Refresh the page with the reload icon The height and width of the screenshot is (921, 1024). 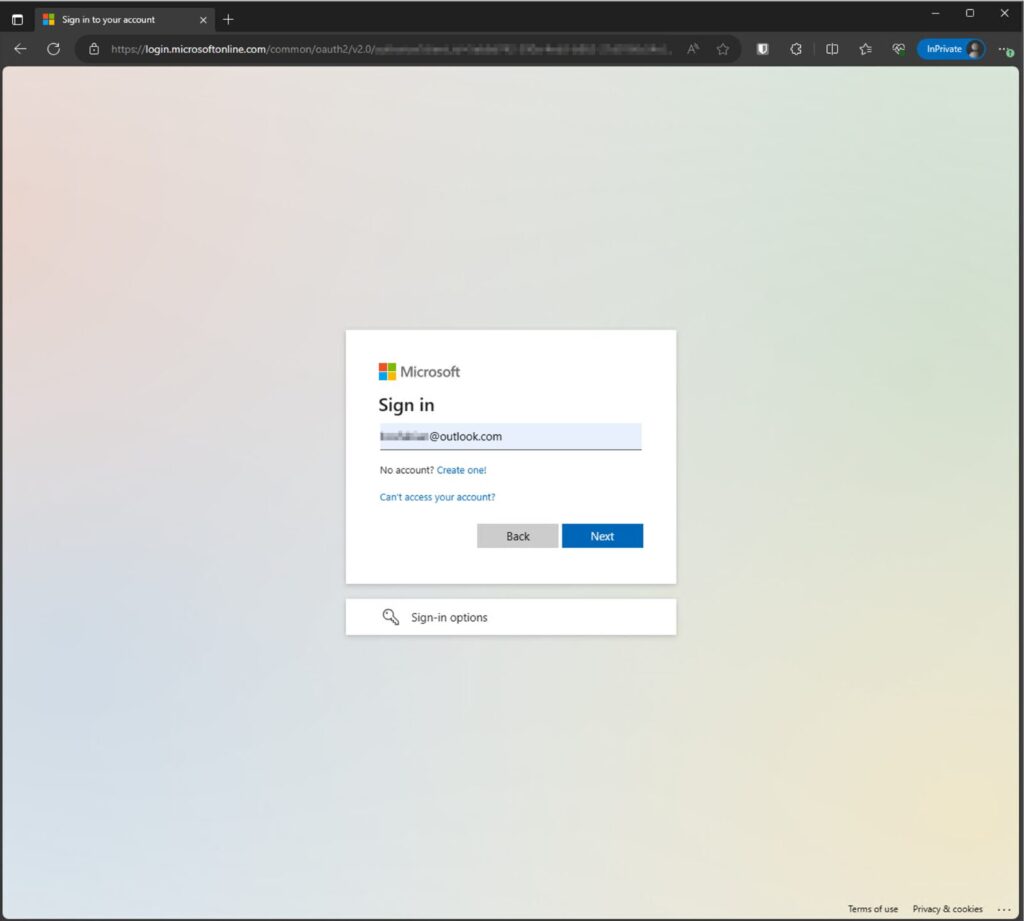pos(53,48)
